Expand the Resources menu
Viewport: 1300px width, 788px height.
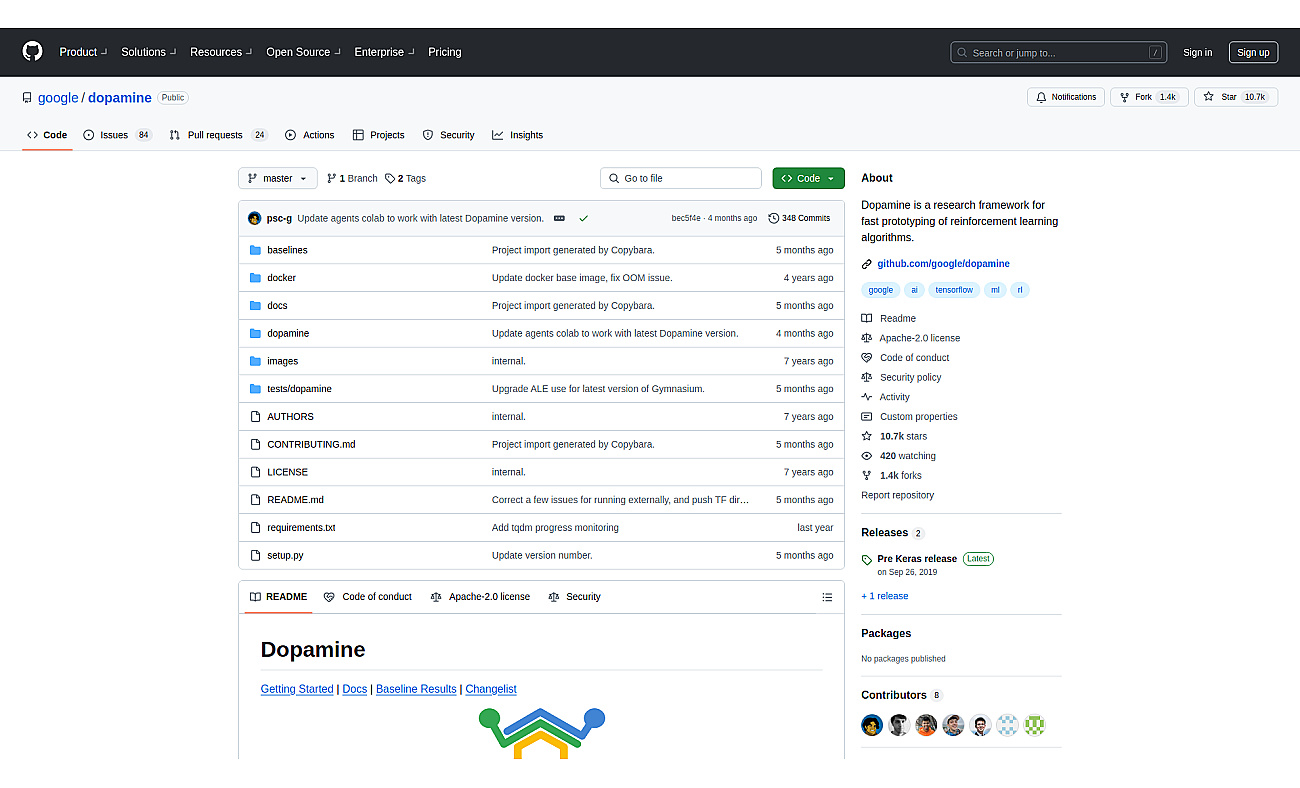(221, 52)
